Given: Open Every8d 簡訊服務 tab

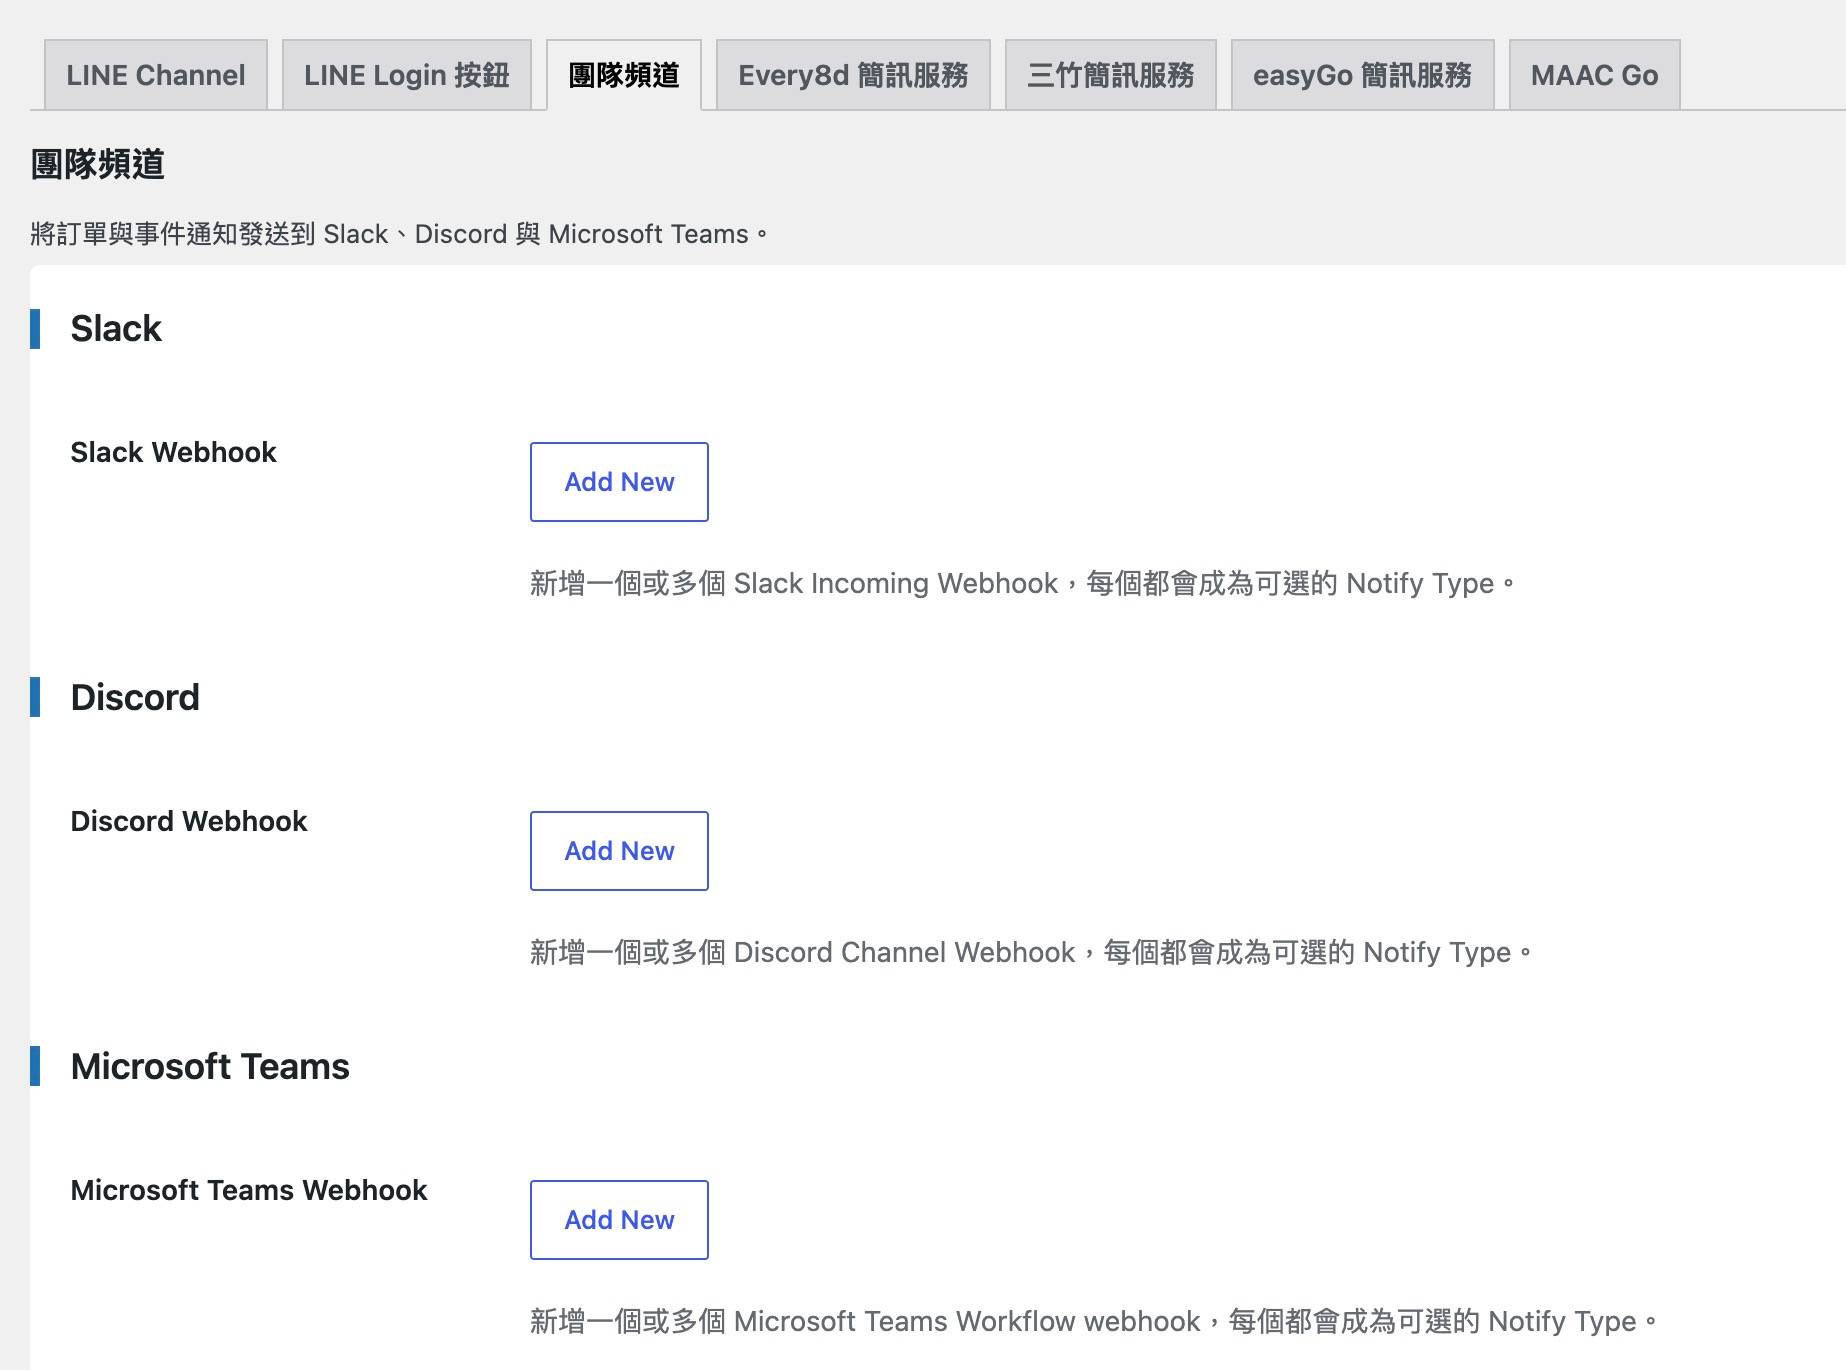Looking at the screenshot, I should click(853, 75).
